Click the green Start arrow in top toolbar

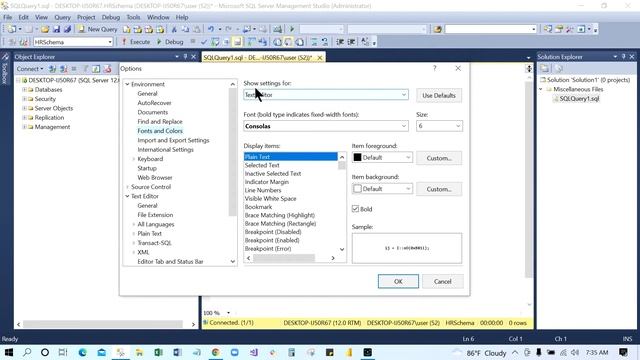pos(292,29)
